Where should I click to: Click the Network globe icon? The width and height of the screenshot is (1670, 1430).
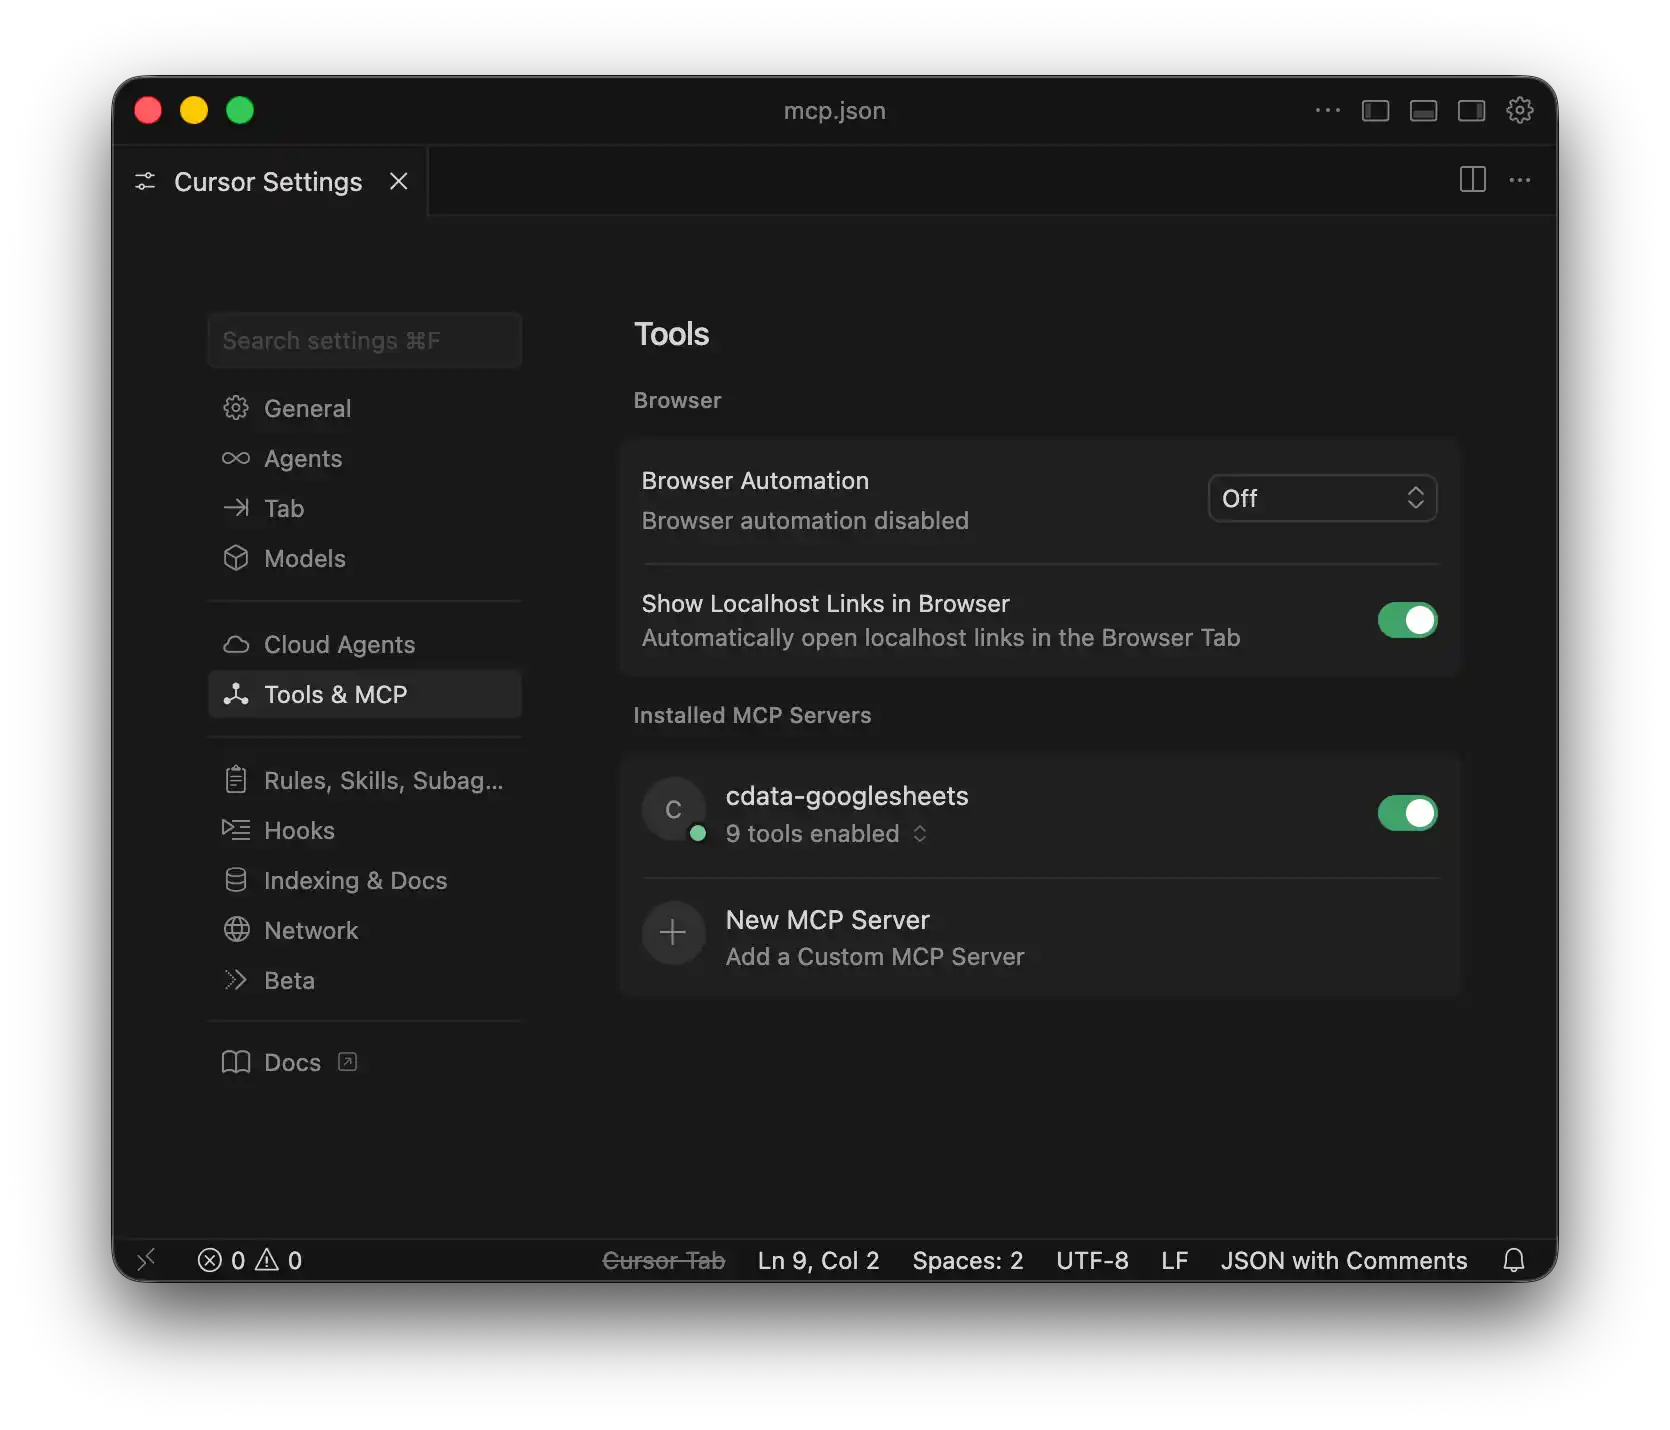(237, 930)
